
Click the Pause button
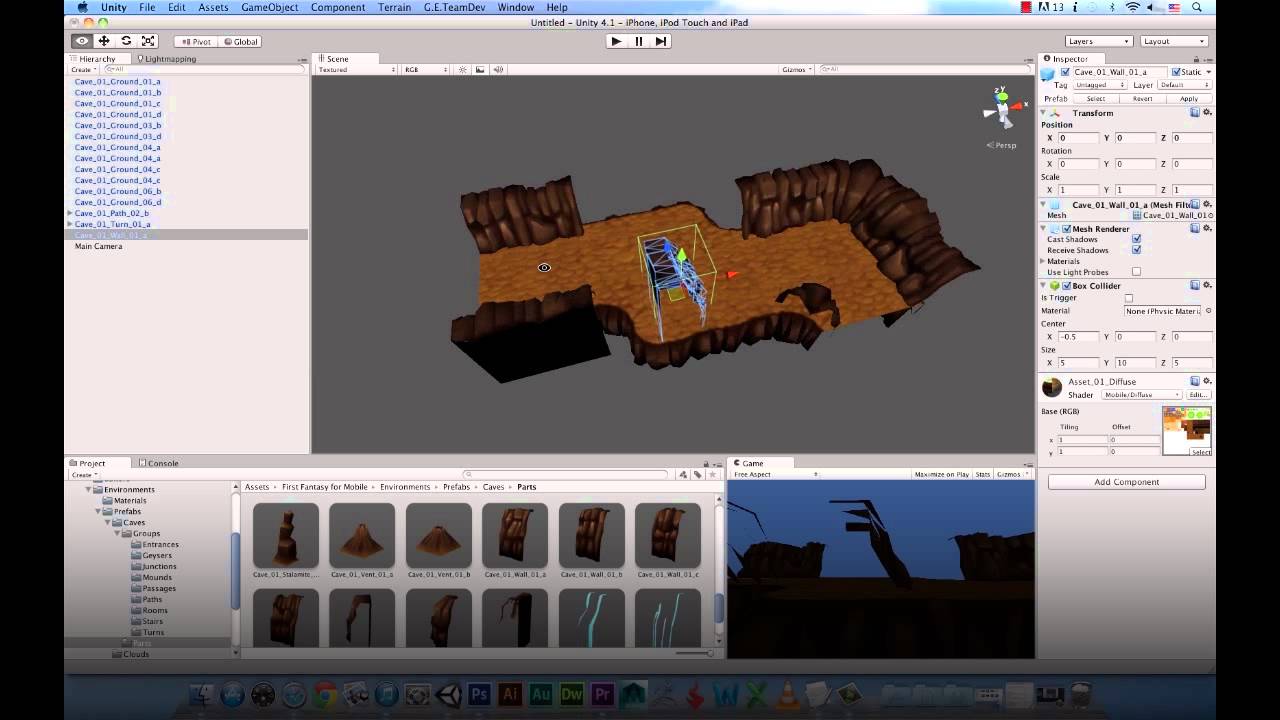[639, 41]
